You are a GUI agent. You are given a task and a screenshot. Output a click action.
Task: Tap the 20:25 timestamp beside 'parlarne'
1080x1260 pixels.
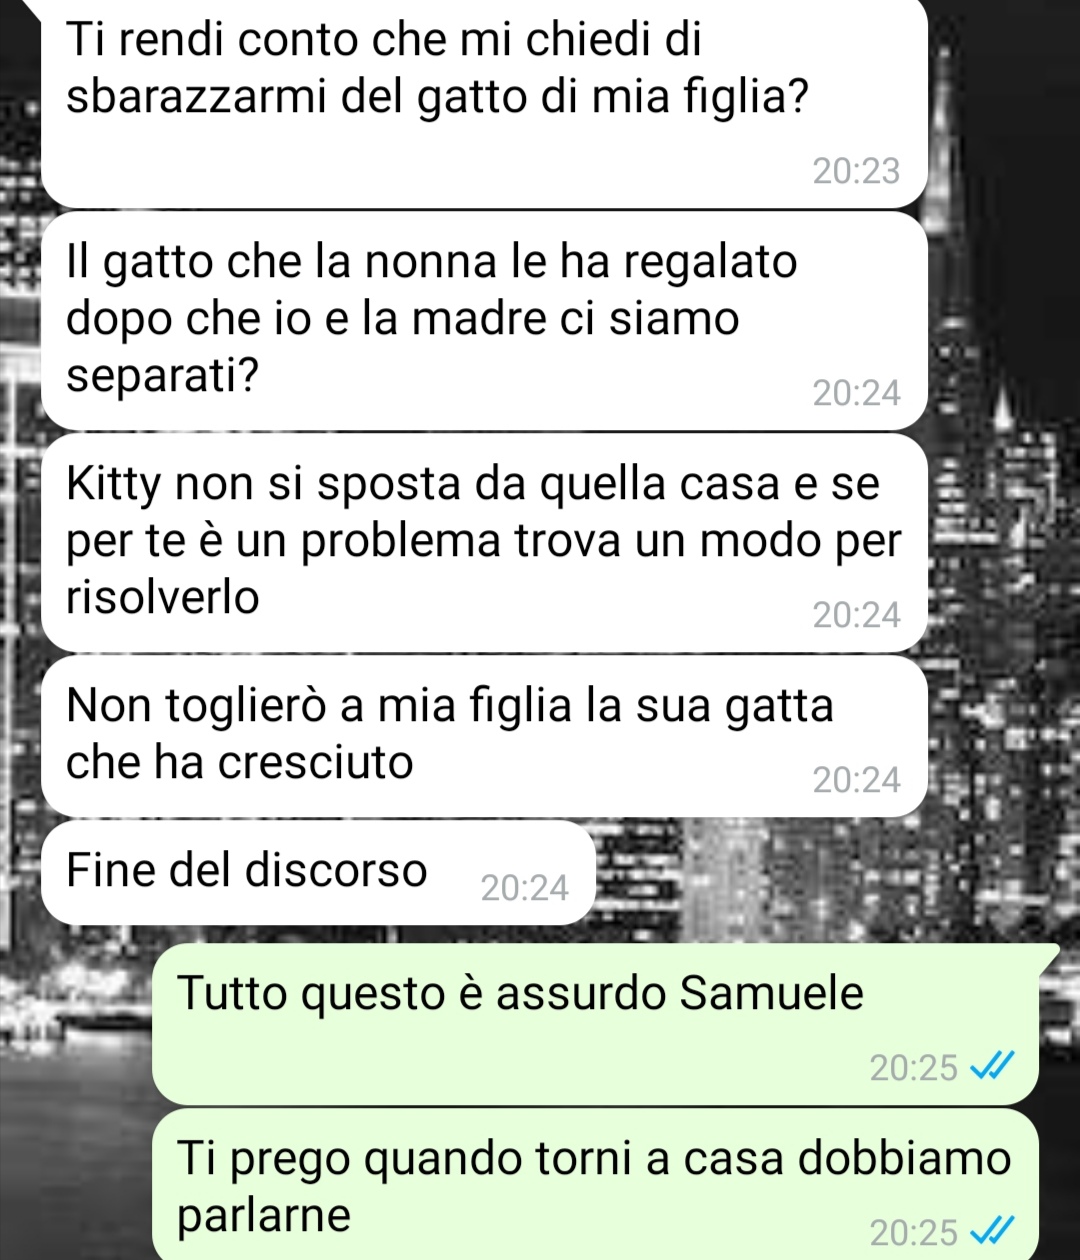(x=914, y=1233)
